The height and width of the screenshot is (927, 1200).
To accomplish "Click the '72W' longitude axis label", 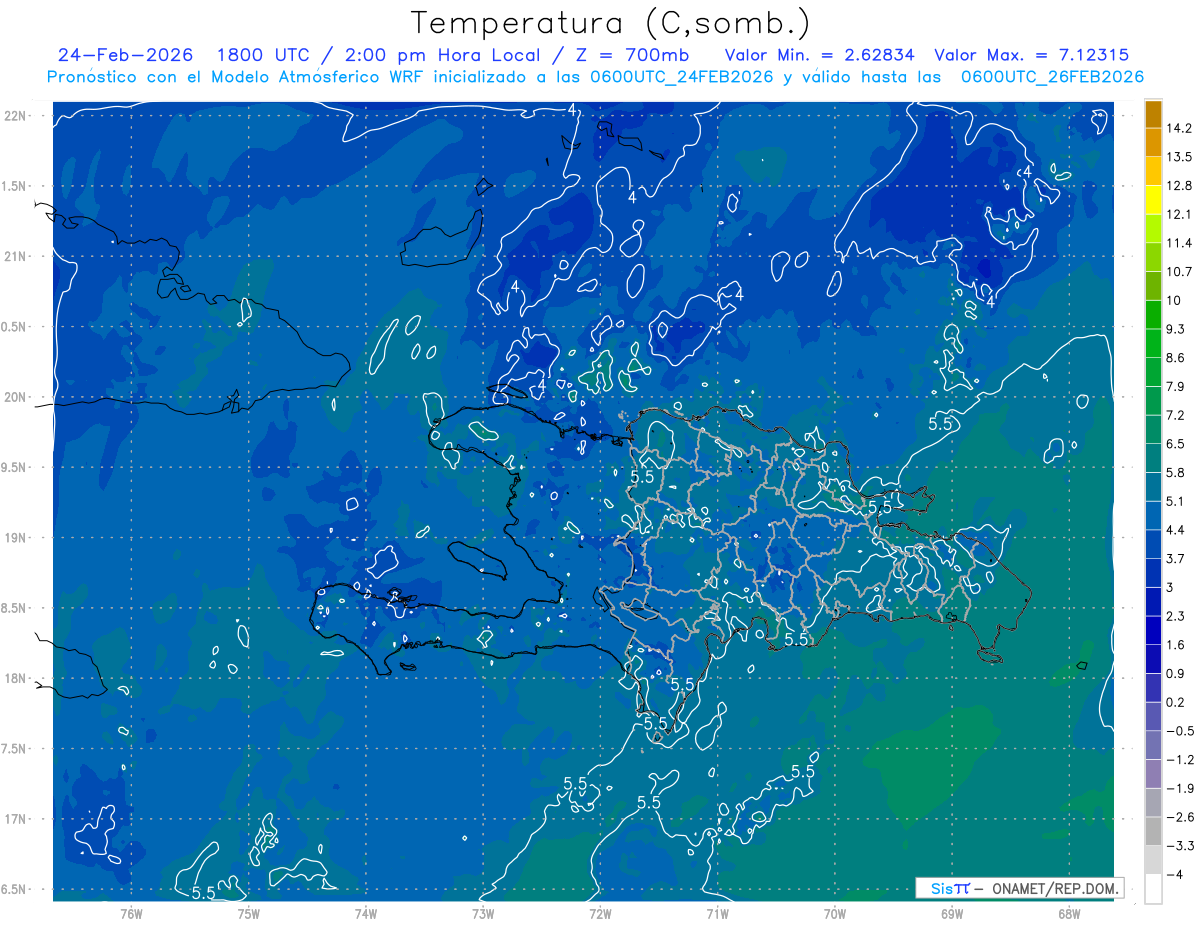I will pyautogui.click(x=600, y=913).
